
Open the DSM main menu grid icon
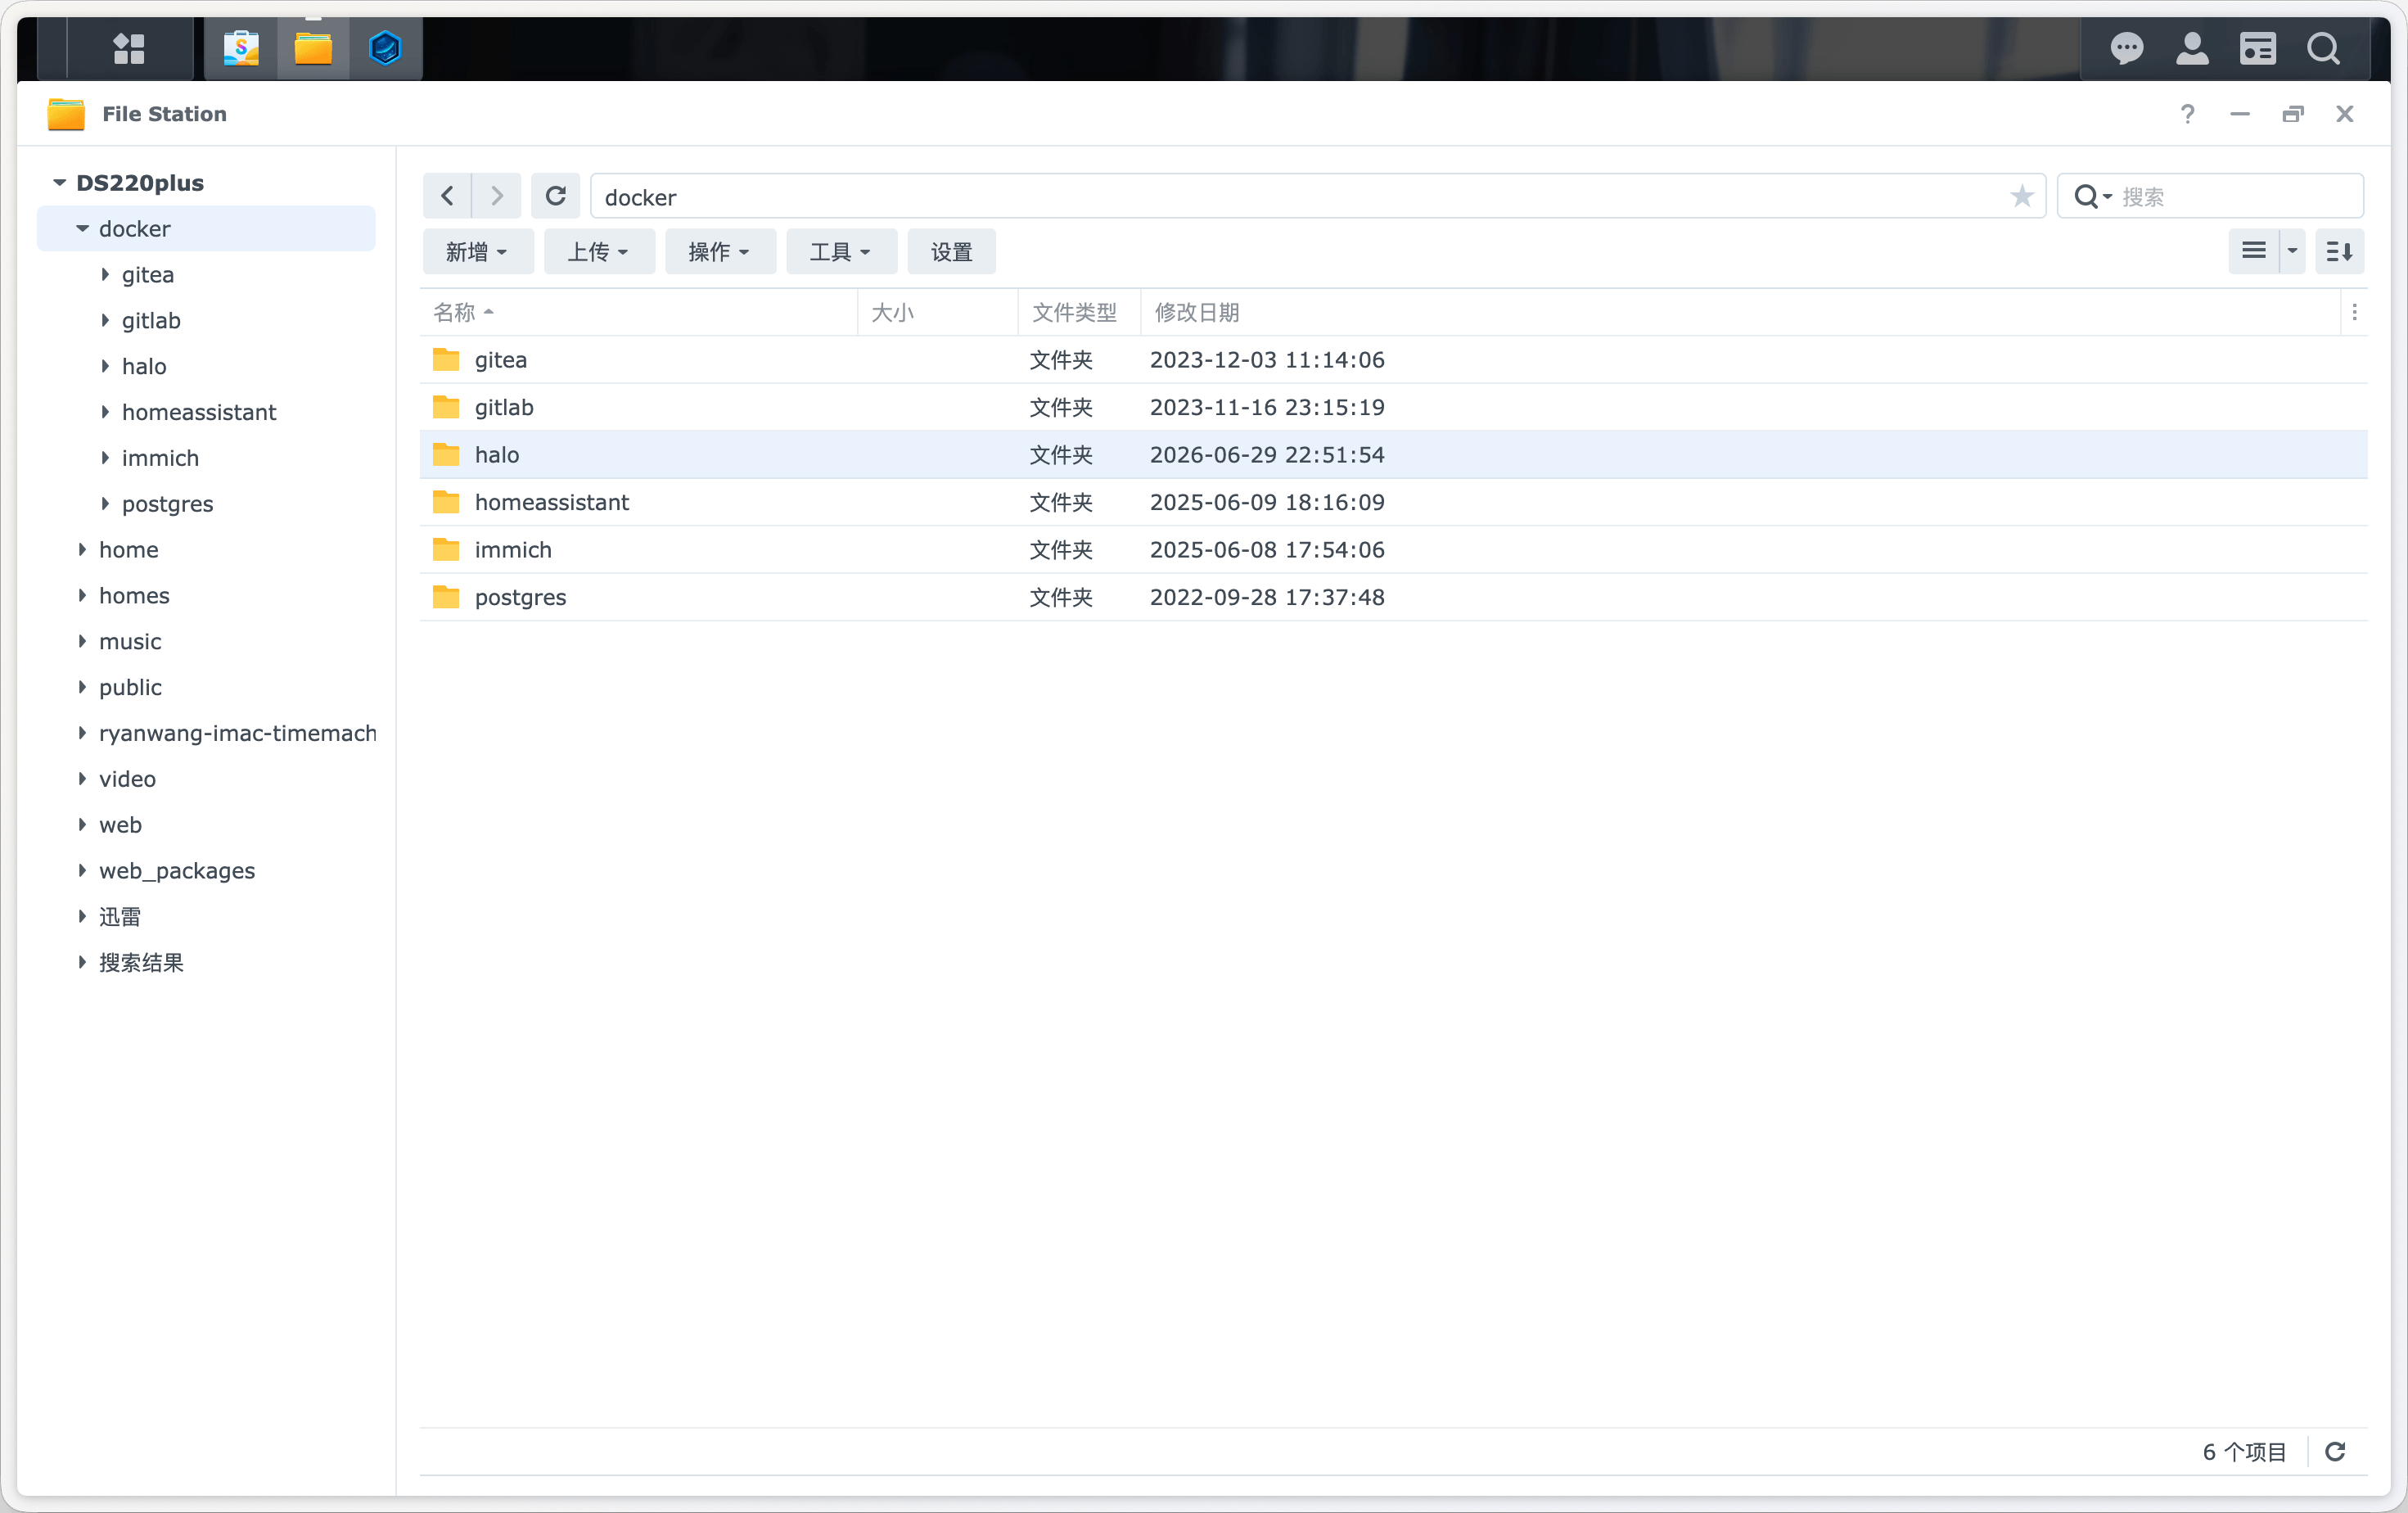(x=129, y=48)
